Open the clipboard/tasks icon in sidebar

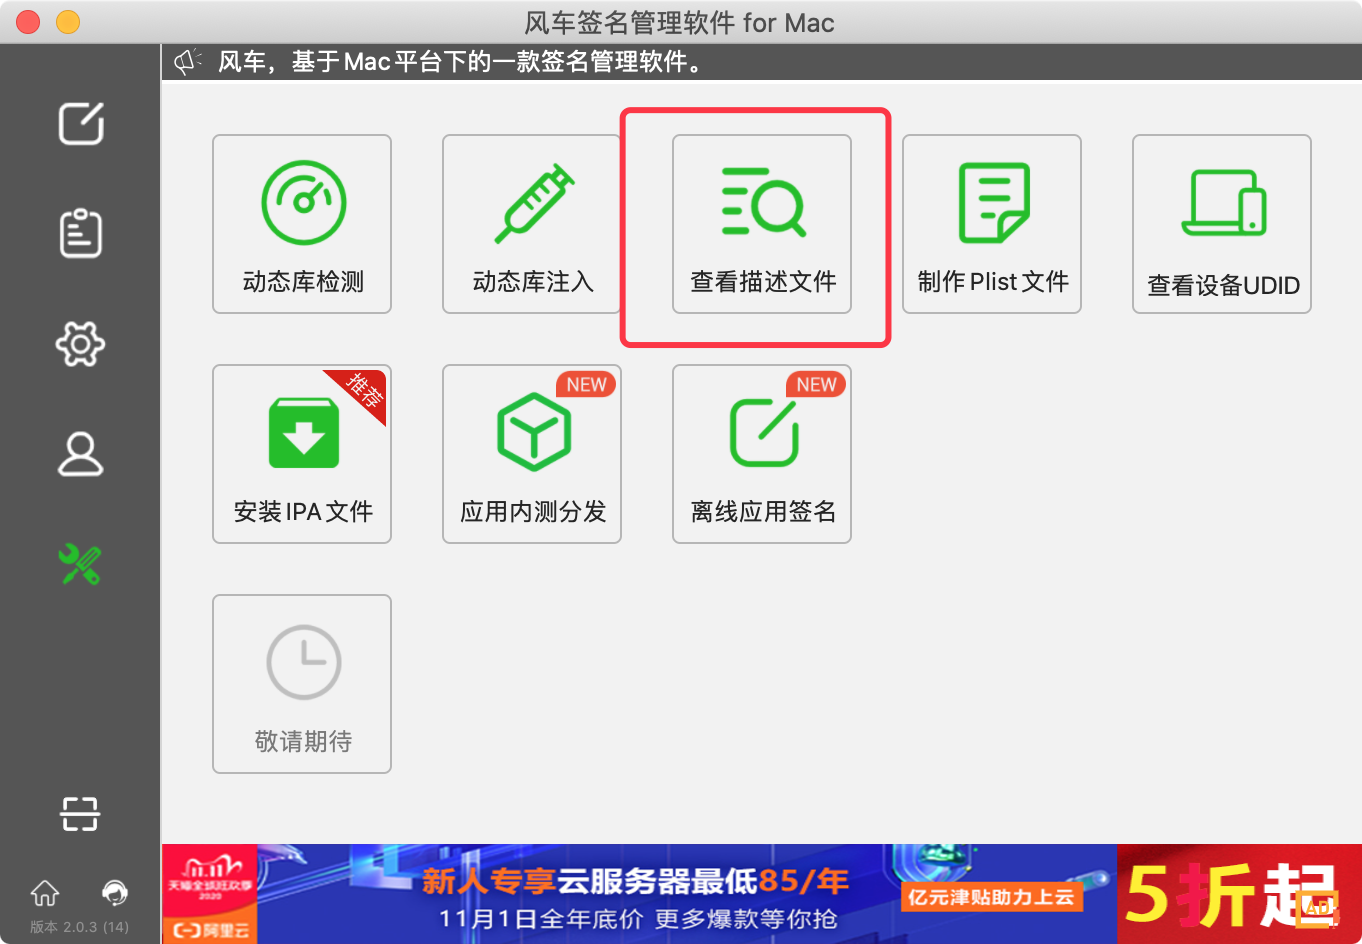coord(79,234)
